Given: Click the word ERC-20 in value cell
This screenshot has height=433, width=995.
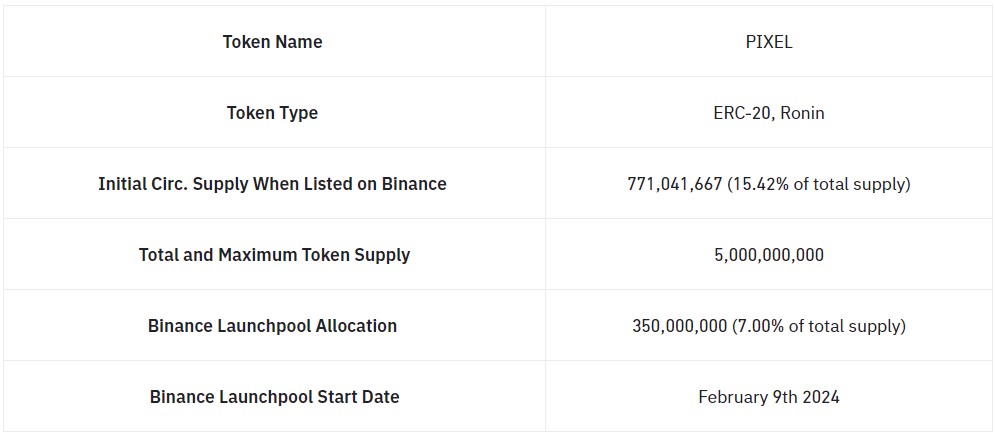Looking at the screenshot, I should pos(742,113).
